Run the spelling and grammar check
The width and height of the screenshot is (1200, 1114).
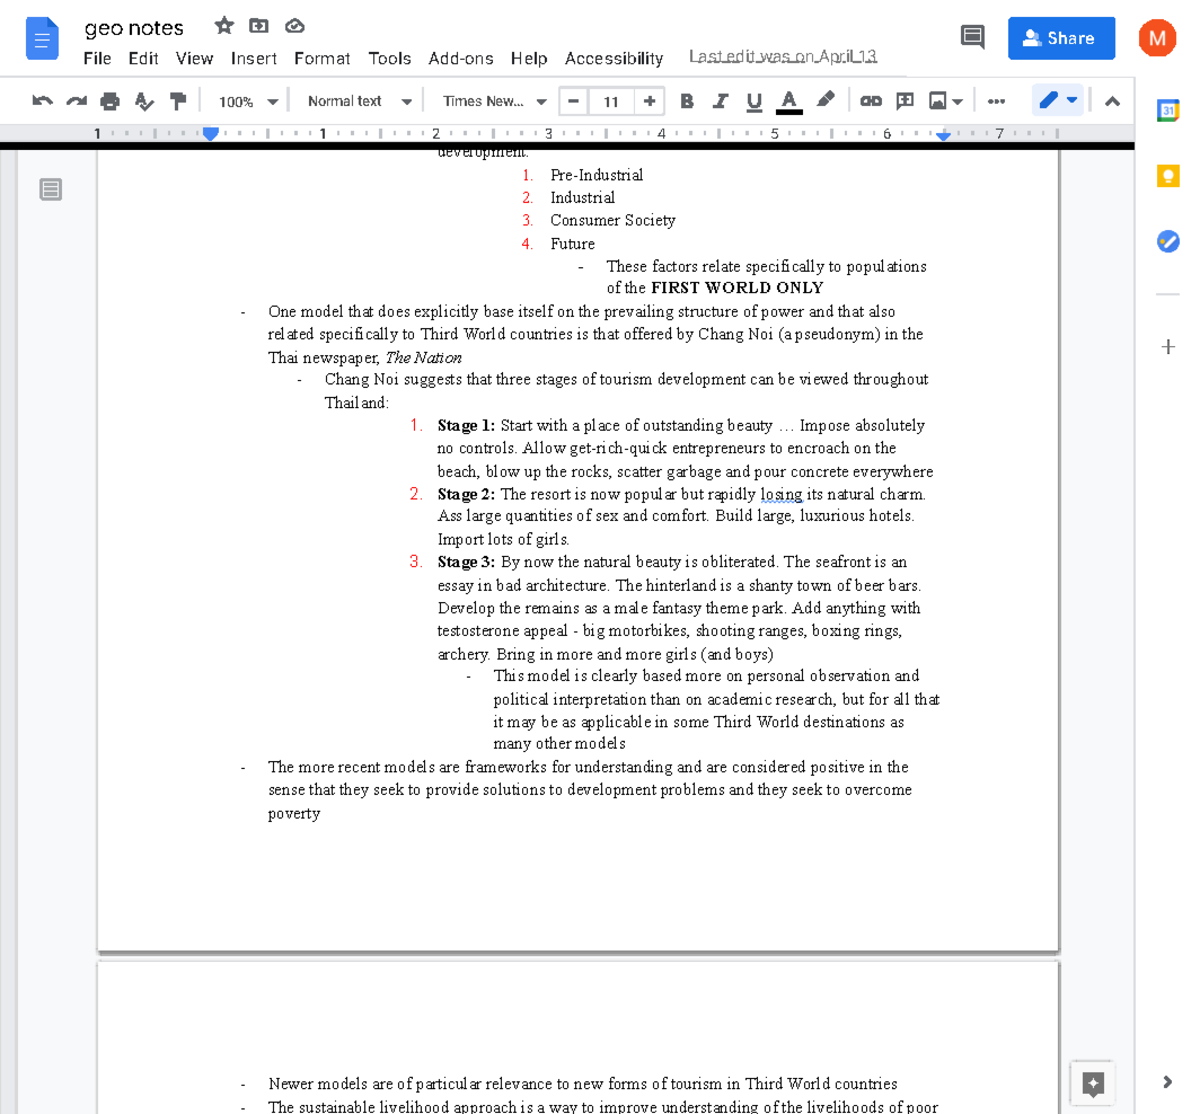pyautogui.click(x=144, y=100)
